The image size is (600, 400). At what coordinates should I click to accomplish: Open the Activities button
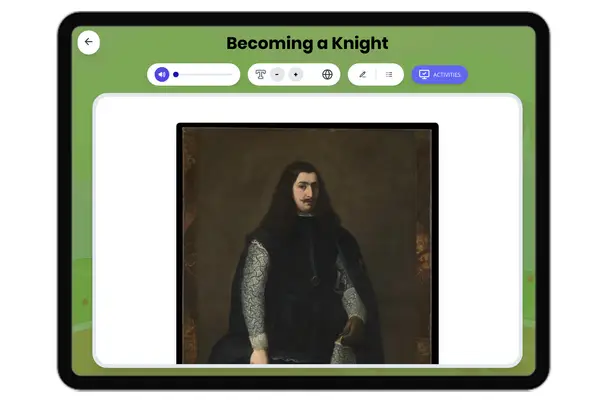pyautogui.click(x=440, y=74)
